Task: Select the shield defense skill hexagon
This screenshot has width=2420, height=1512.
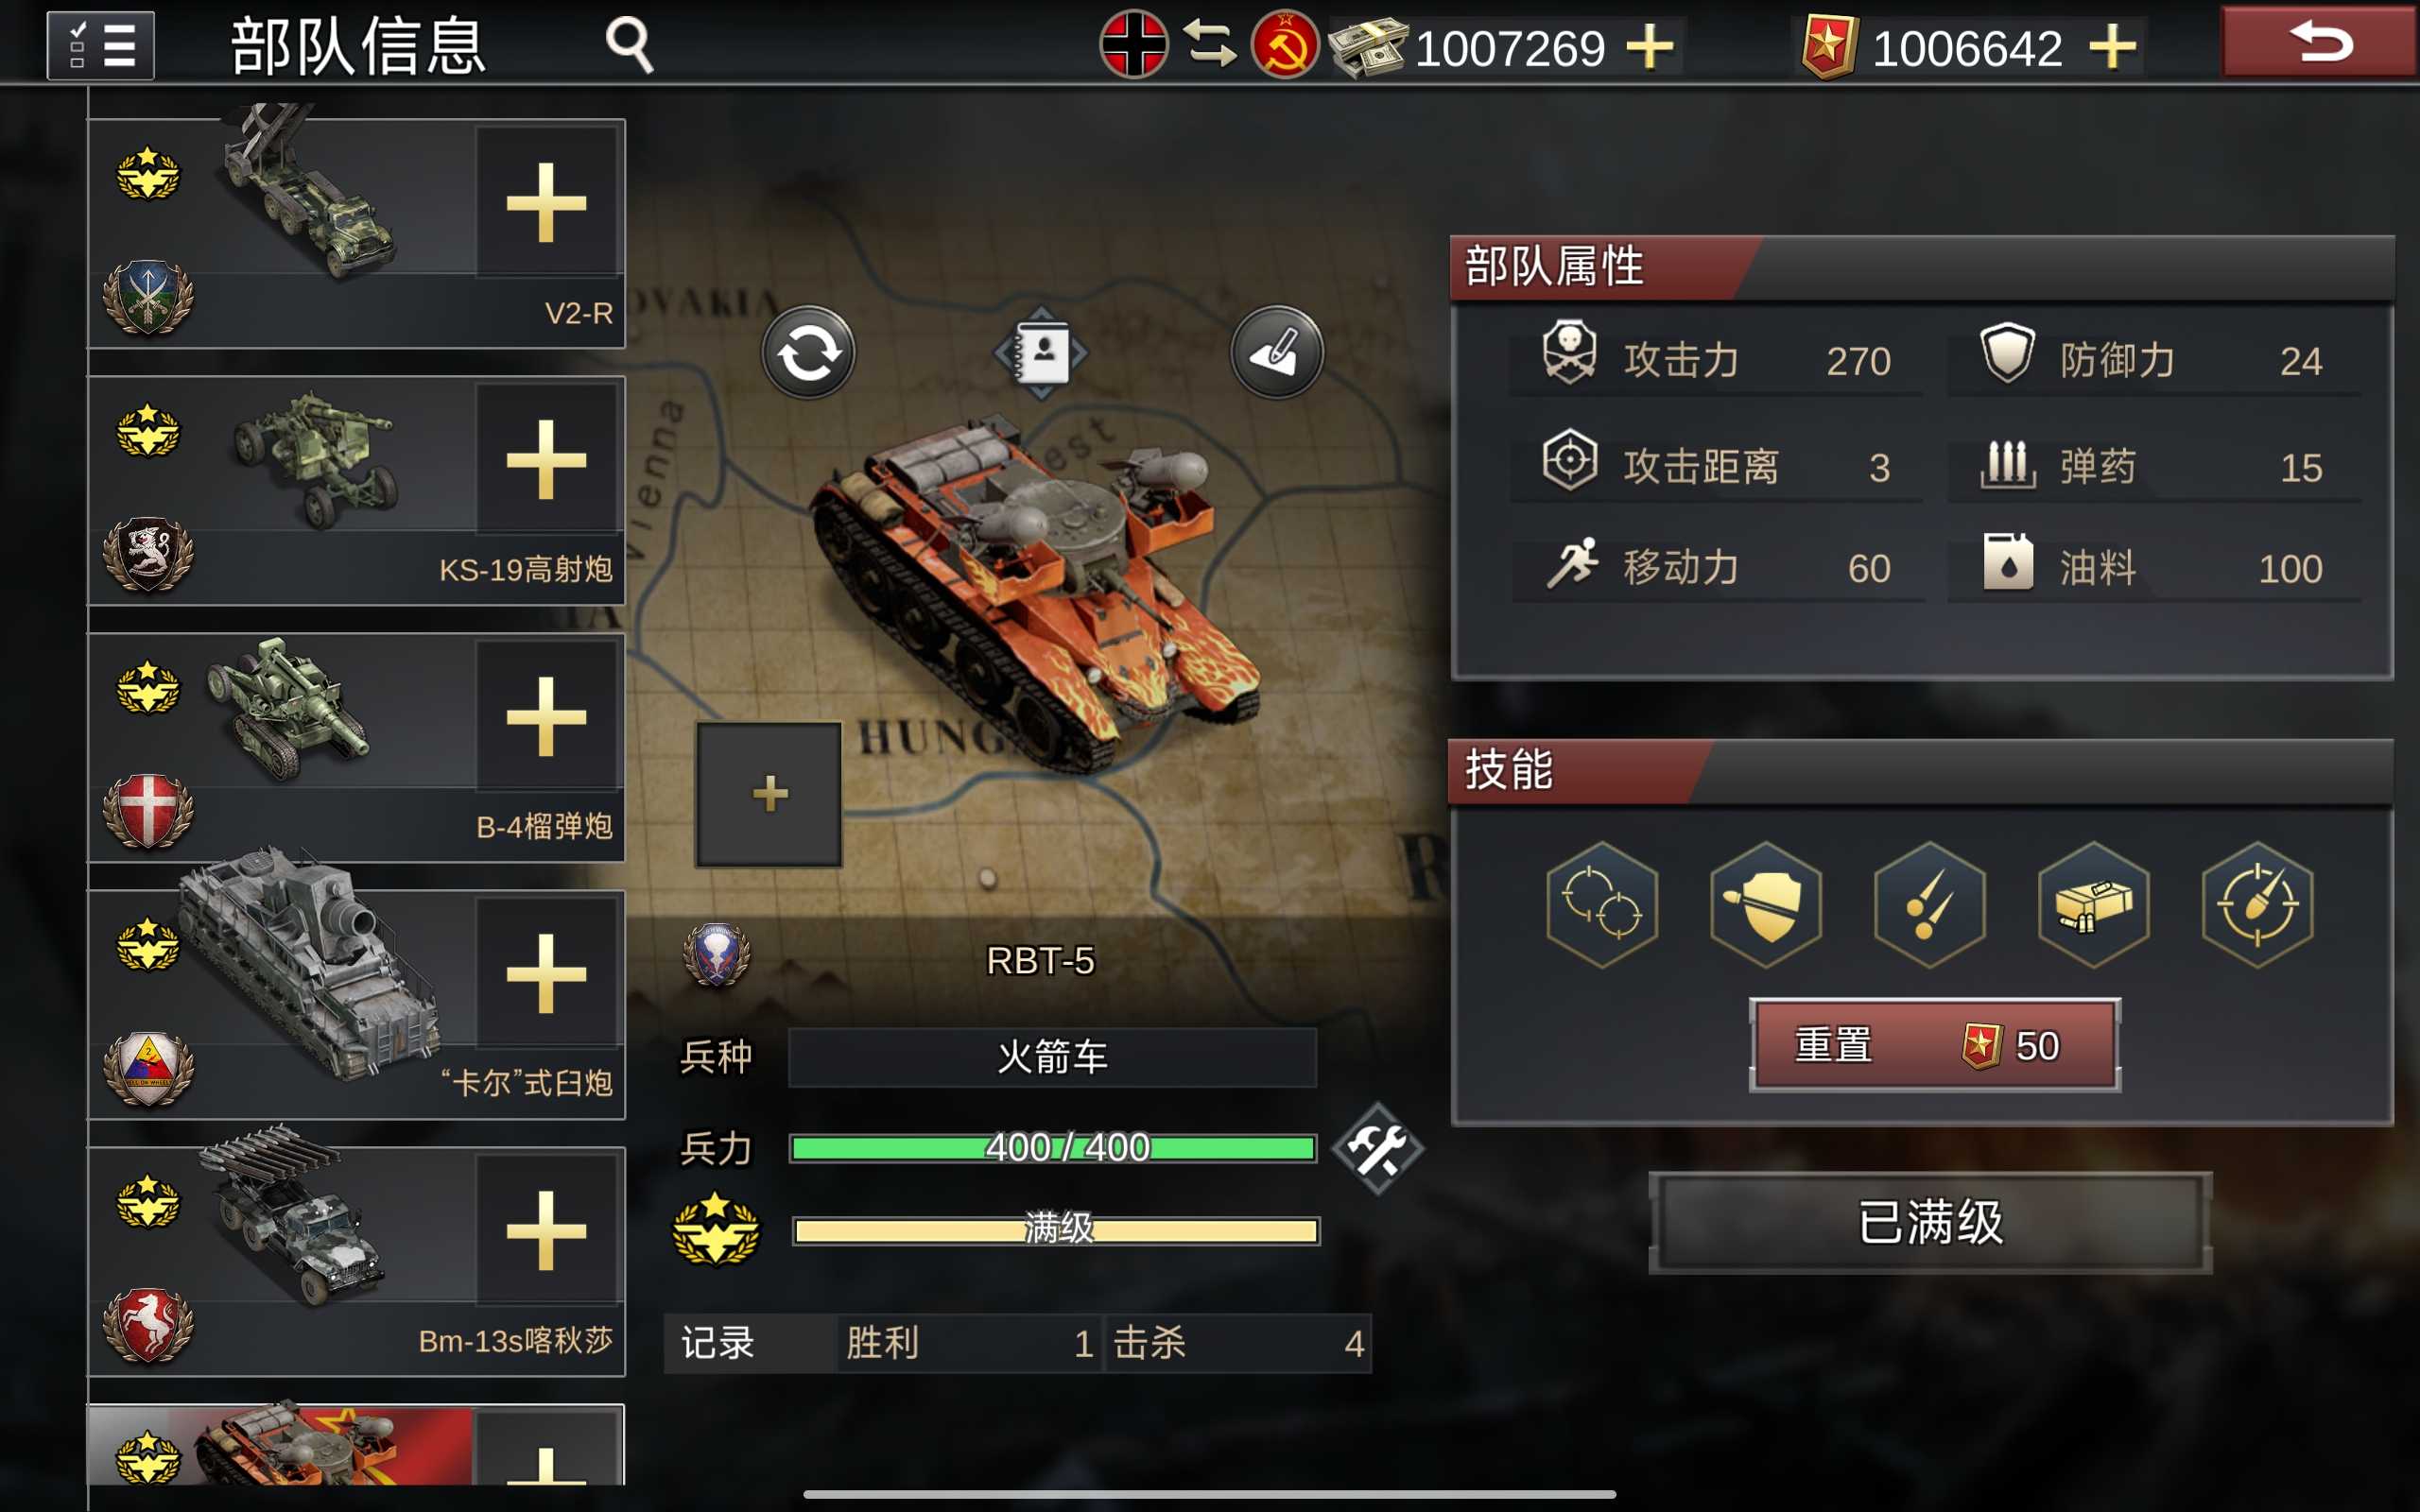Action: (x=1766, y=904)
